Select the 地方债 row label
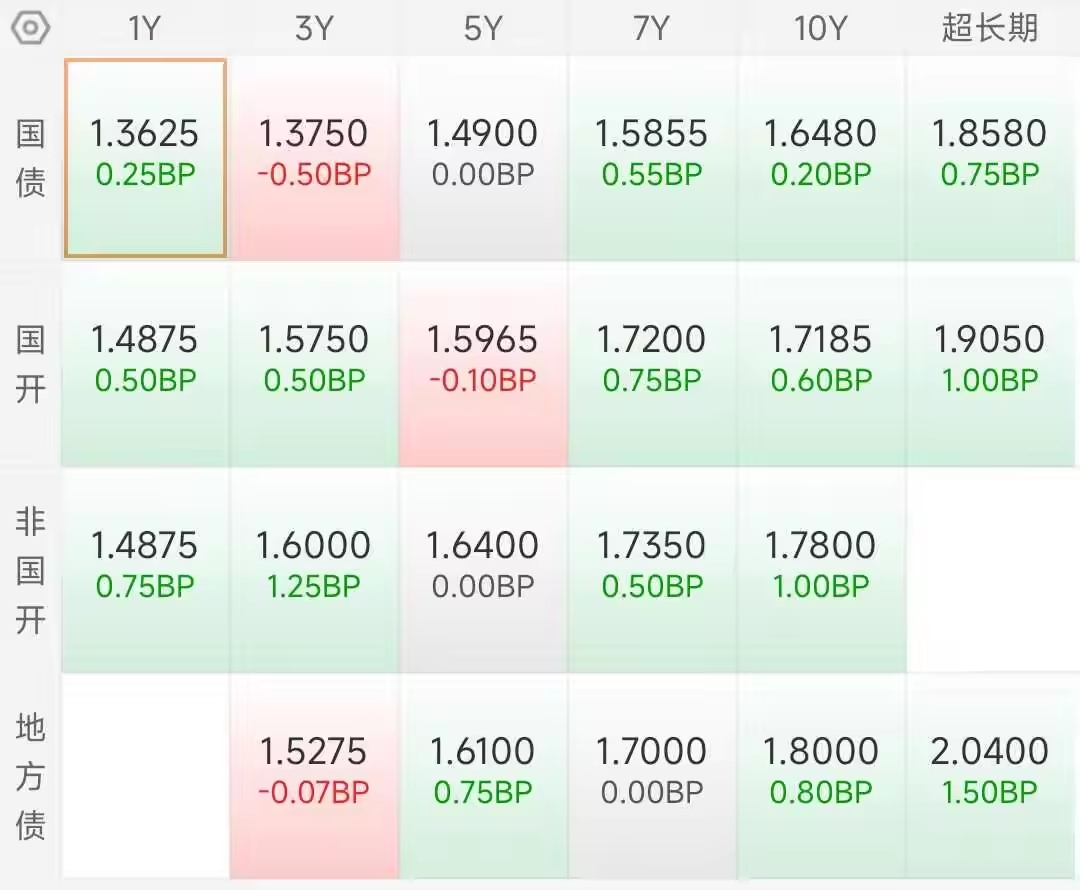 point(30,776)
